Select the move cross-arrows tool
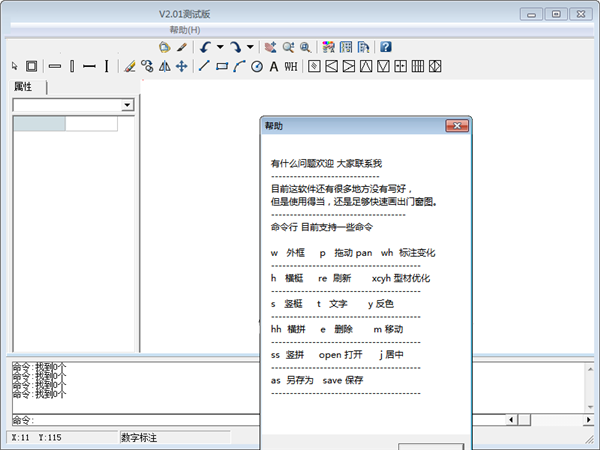Image resolution: width=600 pixels, height=450 pixels. [x=181, y=66]
